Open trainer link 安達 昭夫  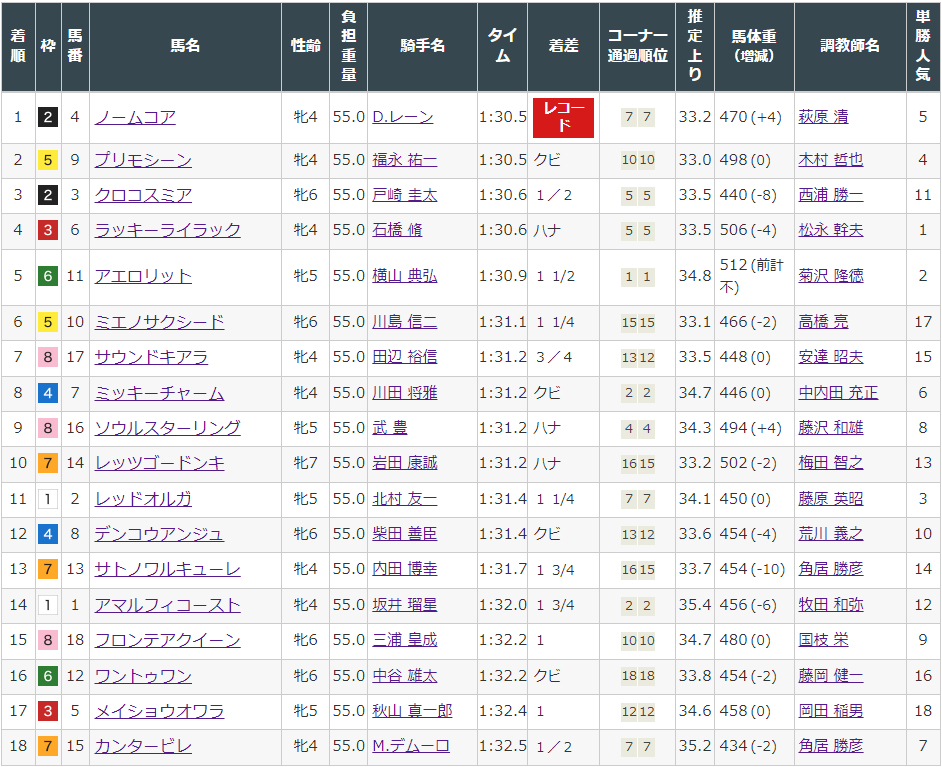[830, 357]
